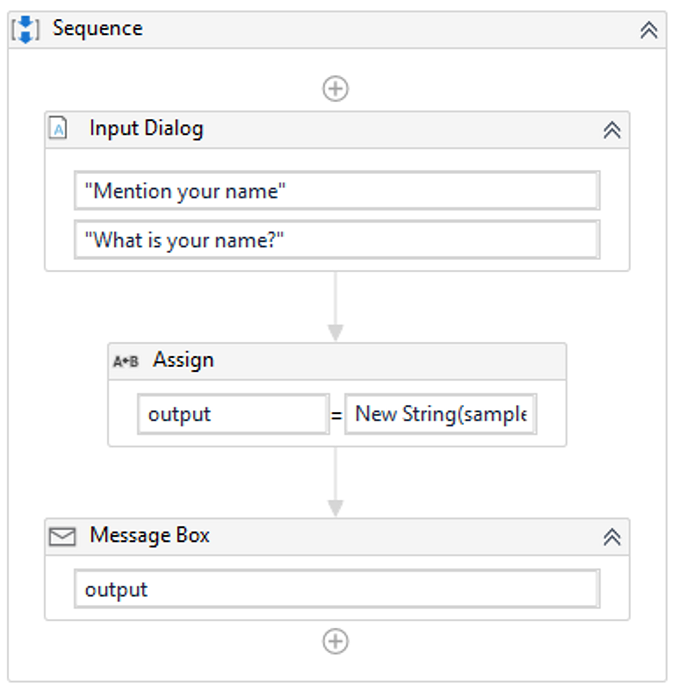Select the Message Box title label
Screen dimensions: 678x693
[150, 536]
